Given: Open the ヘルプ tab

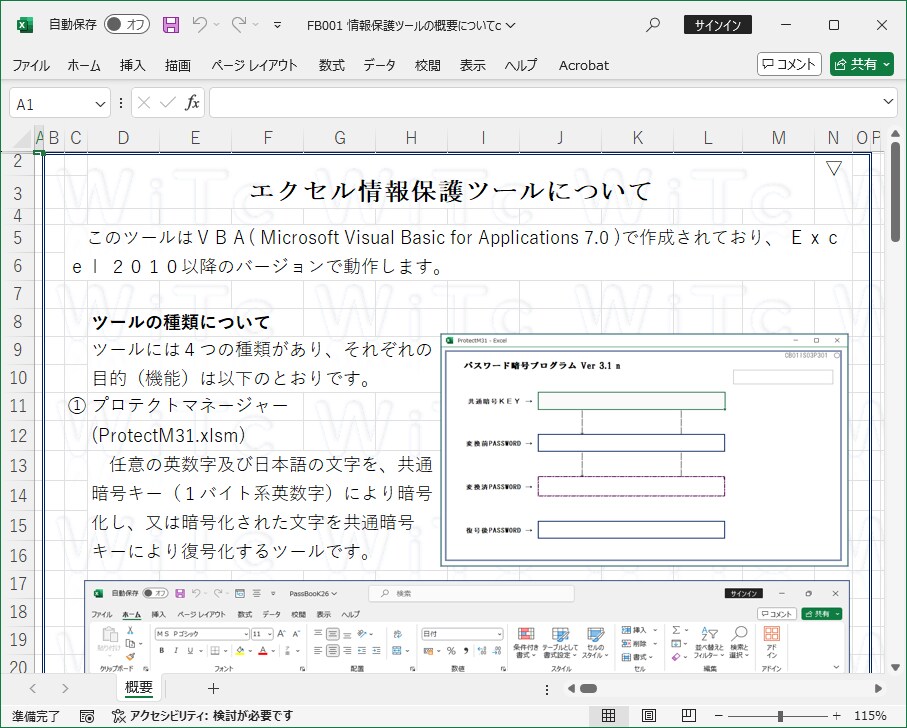Looking at the screenshot, I should click(x=521, y=65).
